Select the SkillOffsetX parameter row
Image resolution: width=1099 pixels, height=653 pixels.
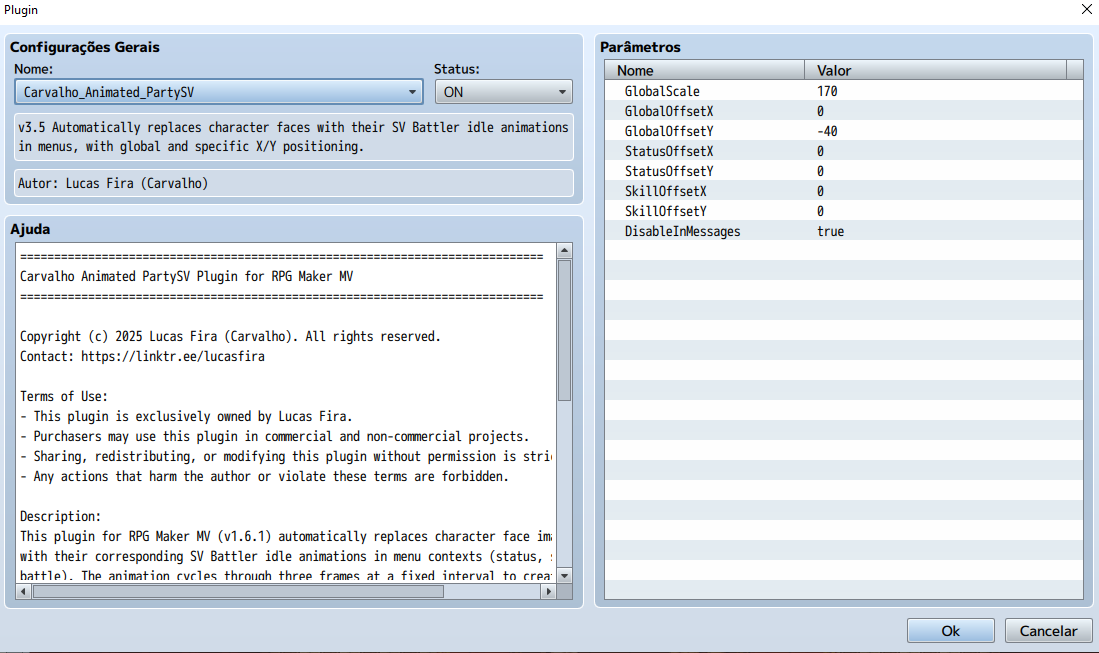coord(844,191)
